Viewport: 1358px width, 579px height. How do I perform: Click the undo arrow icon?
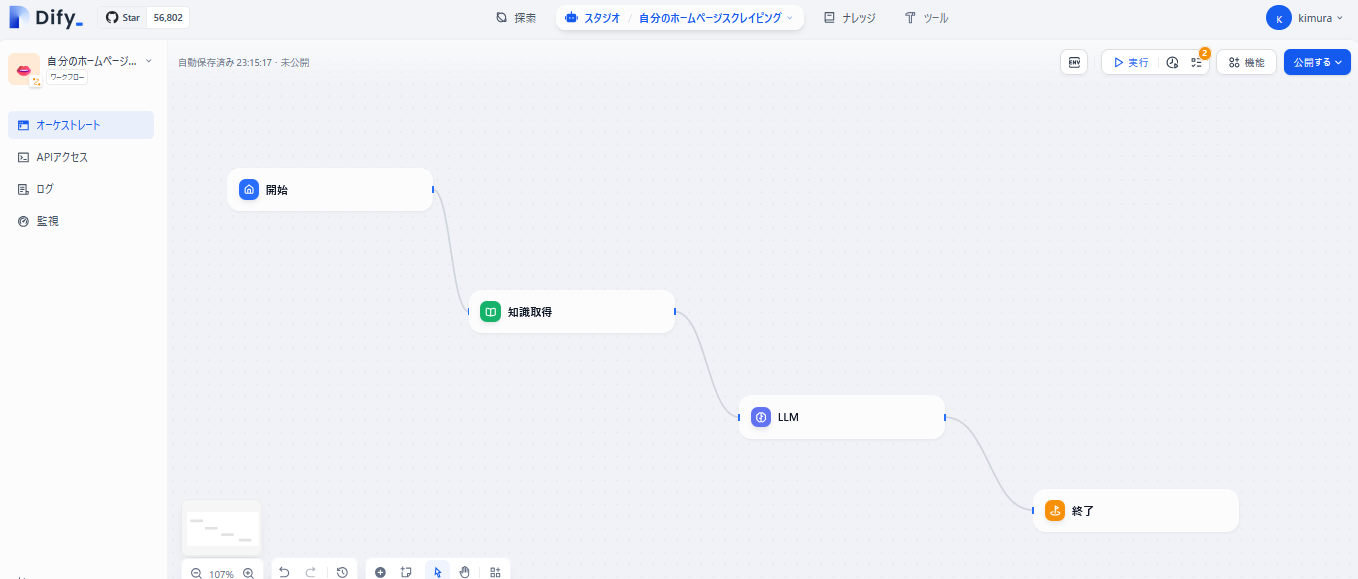[x=284, y=572]
